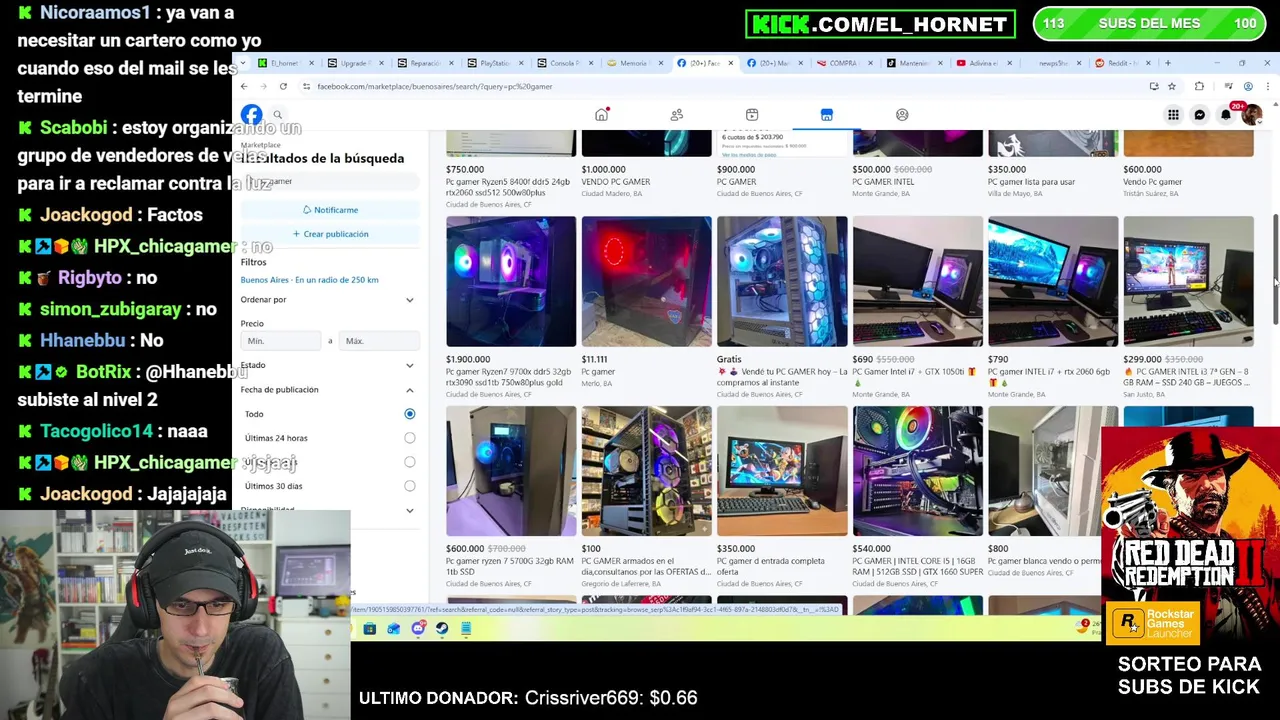Click the Máx. price input field
The height and width of the screenshot is (720, 1280).
pyautogui.click(x=379, y=341)
